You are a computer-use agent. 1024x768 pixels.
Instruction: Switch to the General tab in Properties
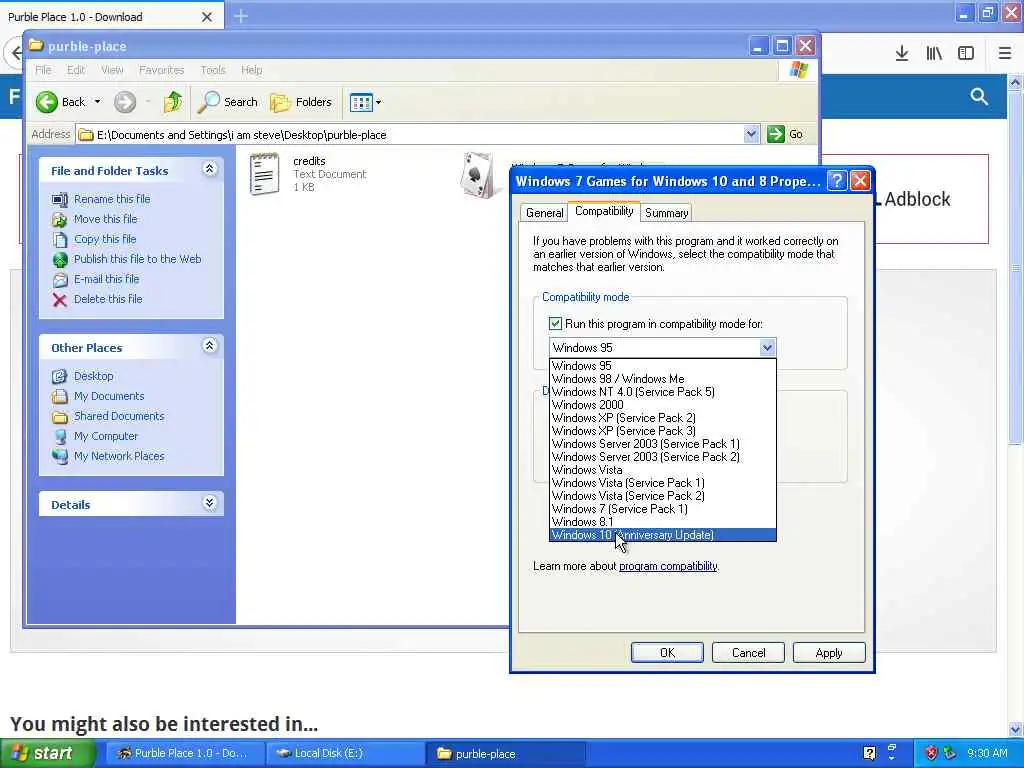click(544, 213)
